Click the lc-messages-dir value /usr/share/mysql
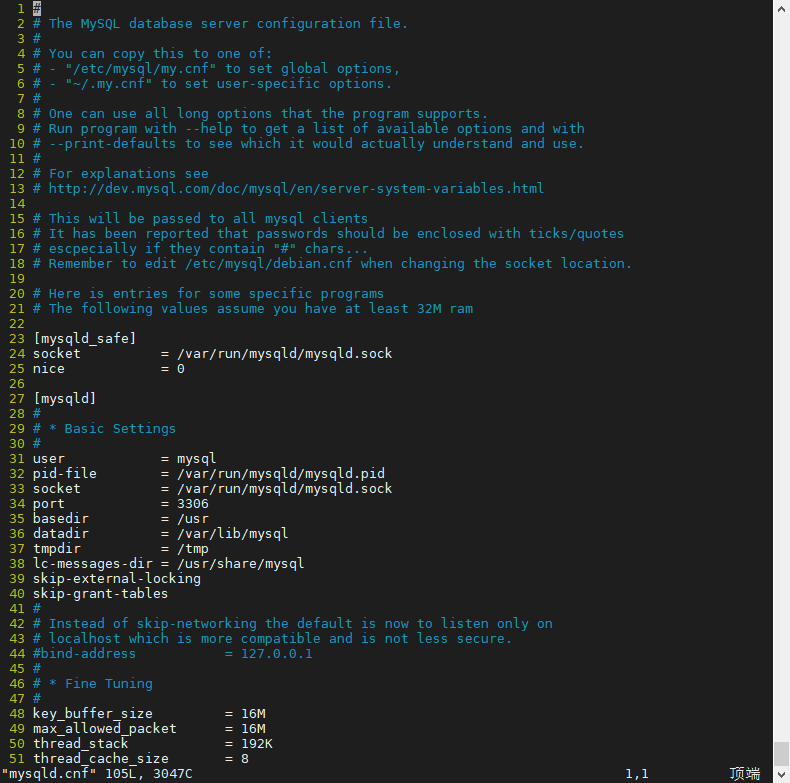 (240, 564)
